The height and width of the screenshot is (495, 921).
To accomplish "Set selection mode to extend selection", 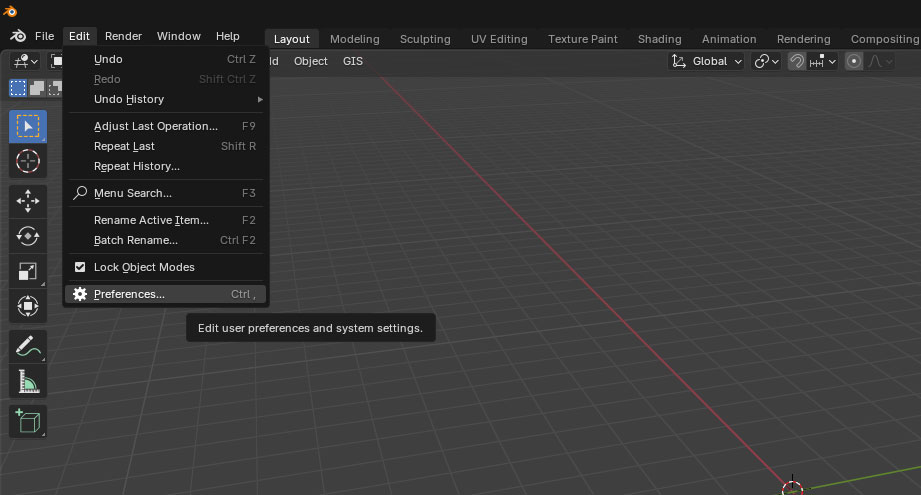I will 36,88.
